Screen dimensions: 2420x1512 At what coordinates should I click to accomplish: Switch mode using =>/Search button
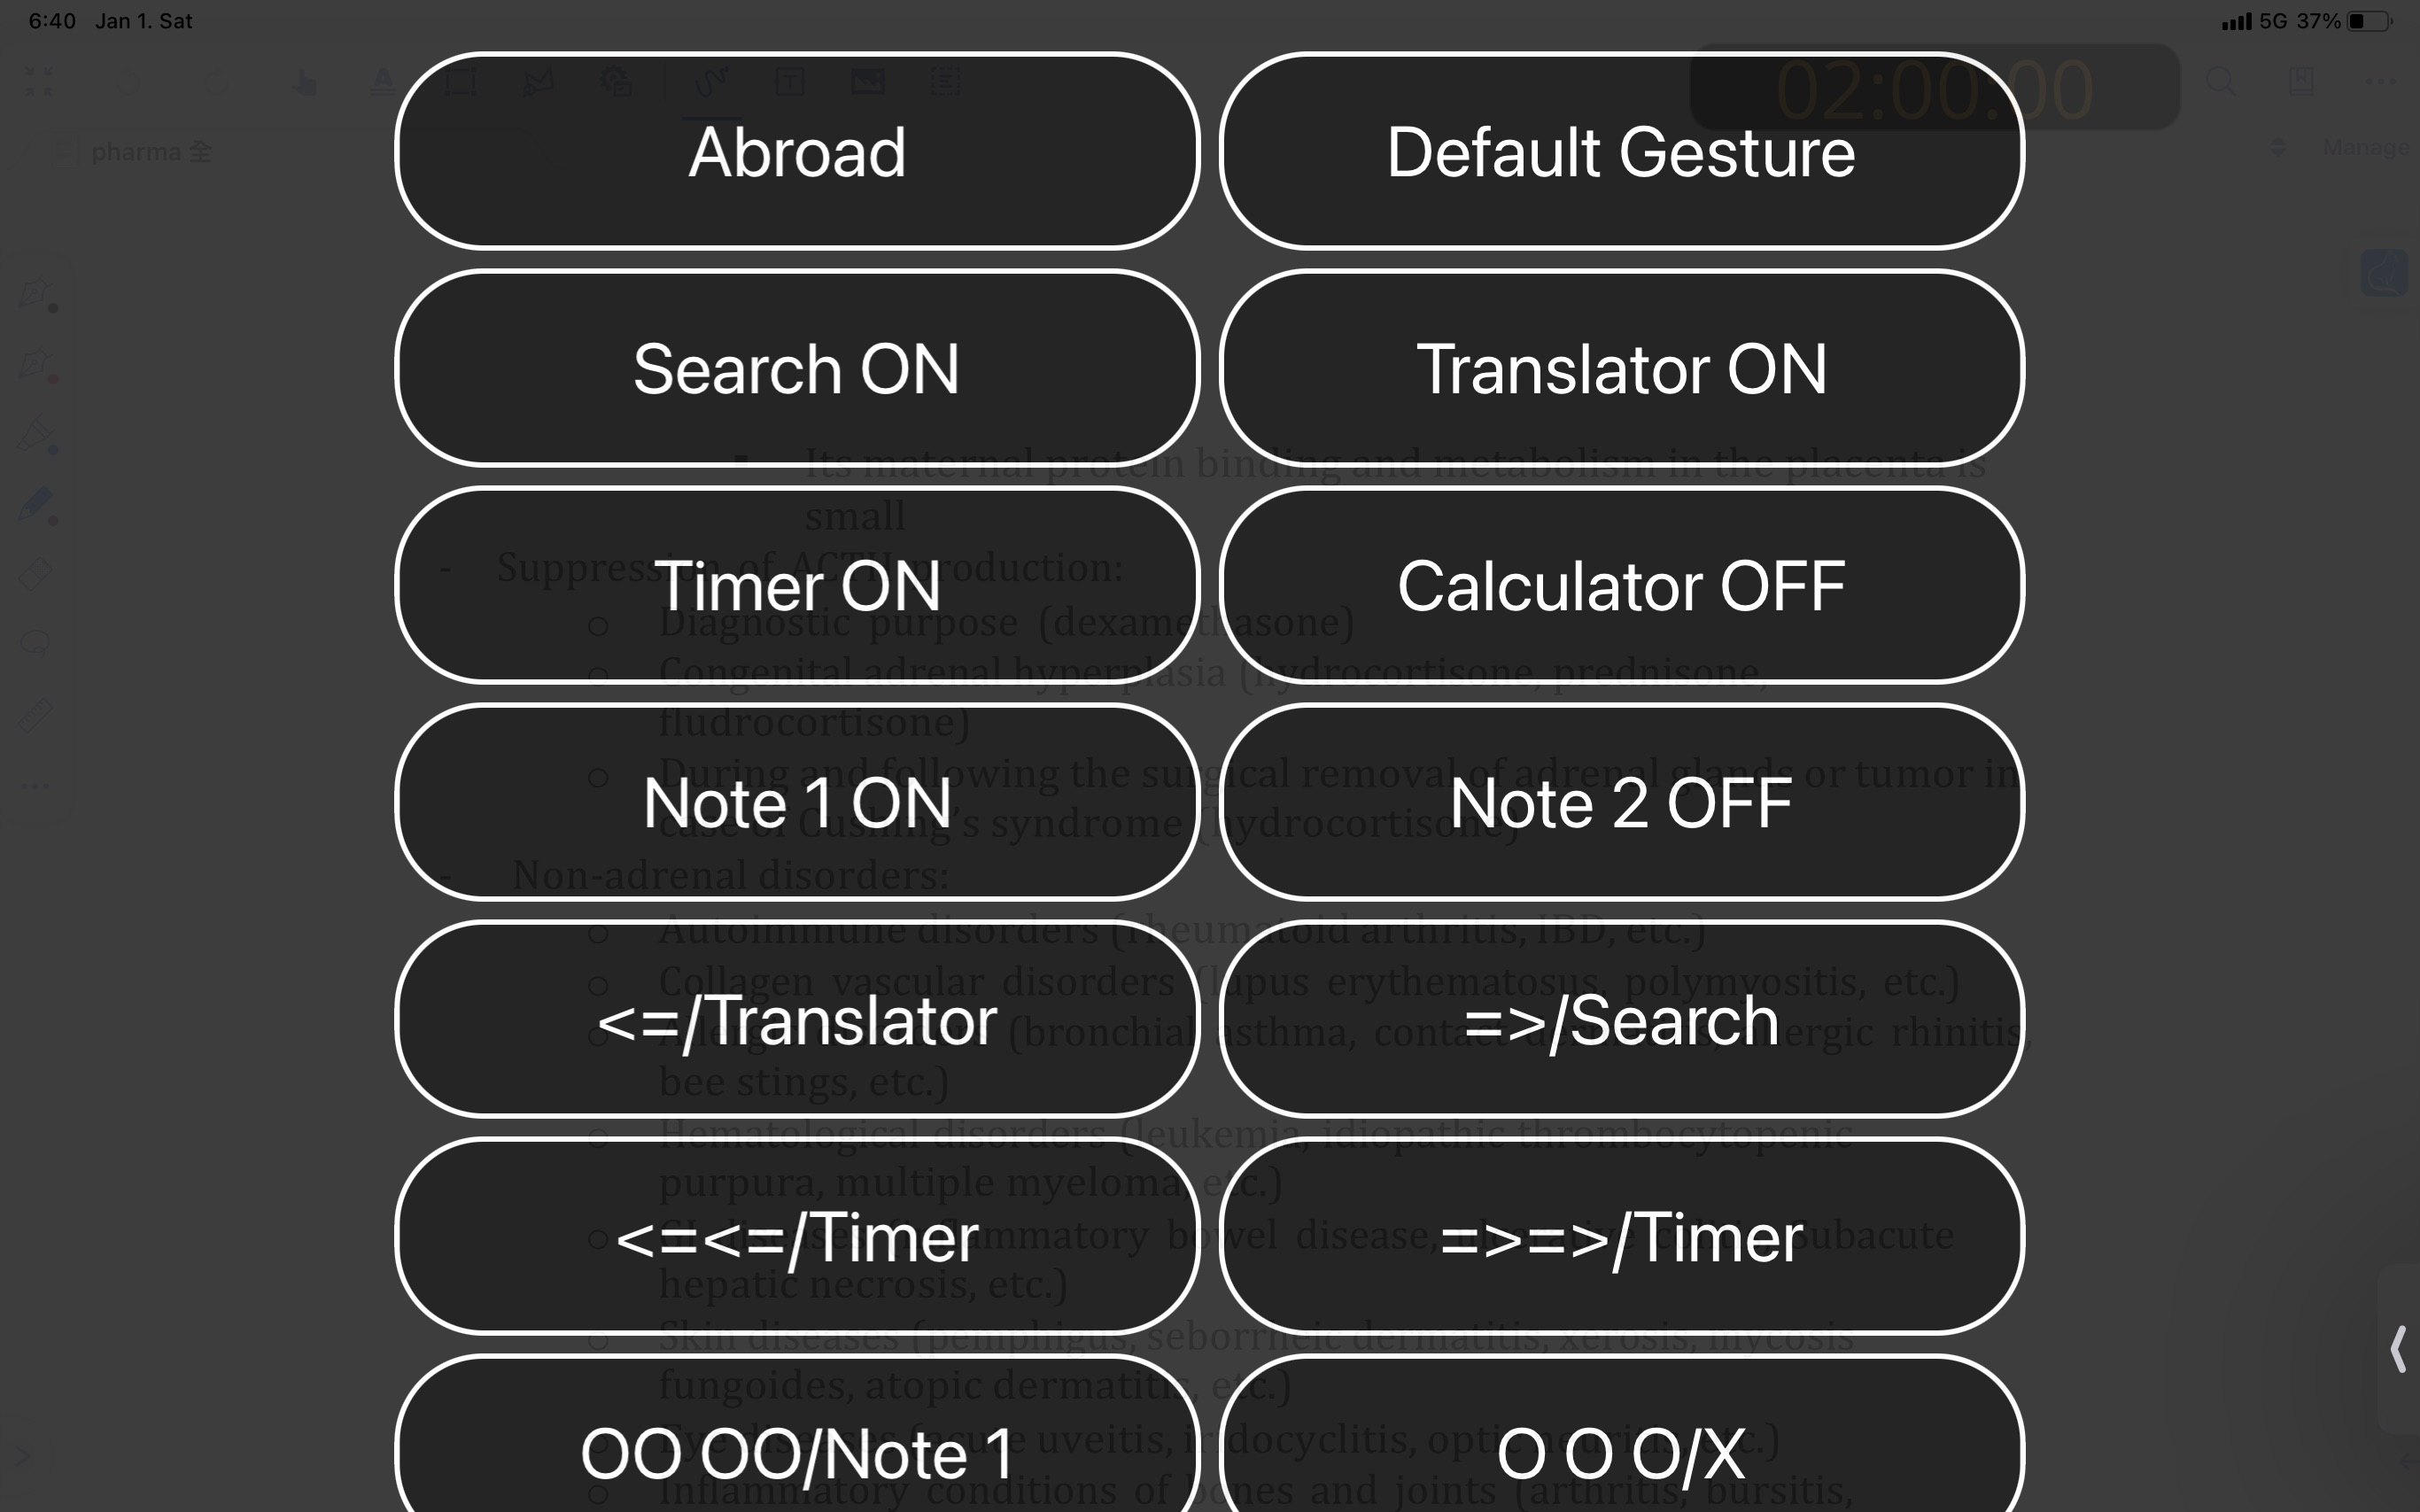[x=1621, y=1019]
